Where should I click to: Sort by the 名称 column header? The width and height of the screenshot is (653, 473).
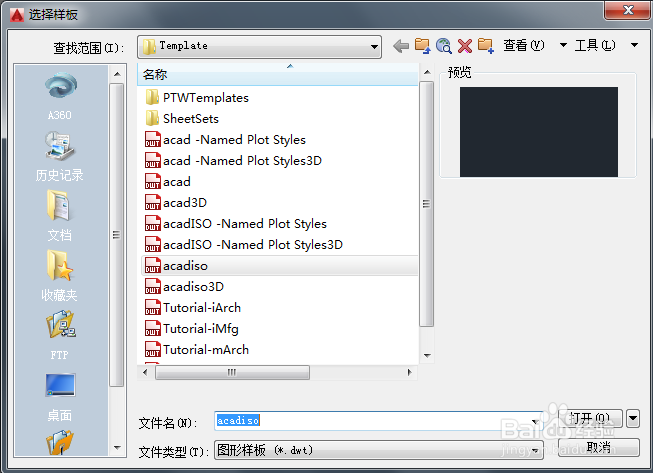278,75
